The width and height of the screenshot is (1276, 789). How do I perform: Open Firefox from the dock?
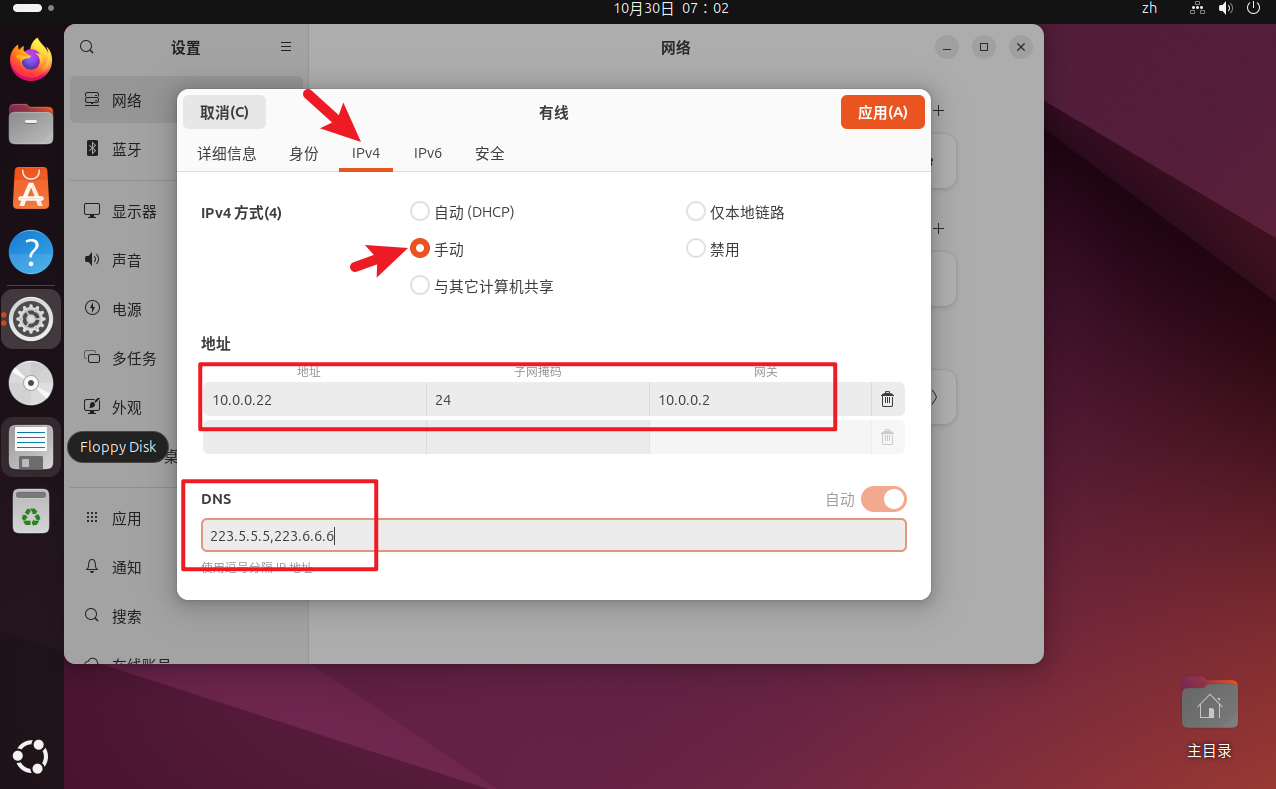31,61
